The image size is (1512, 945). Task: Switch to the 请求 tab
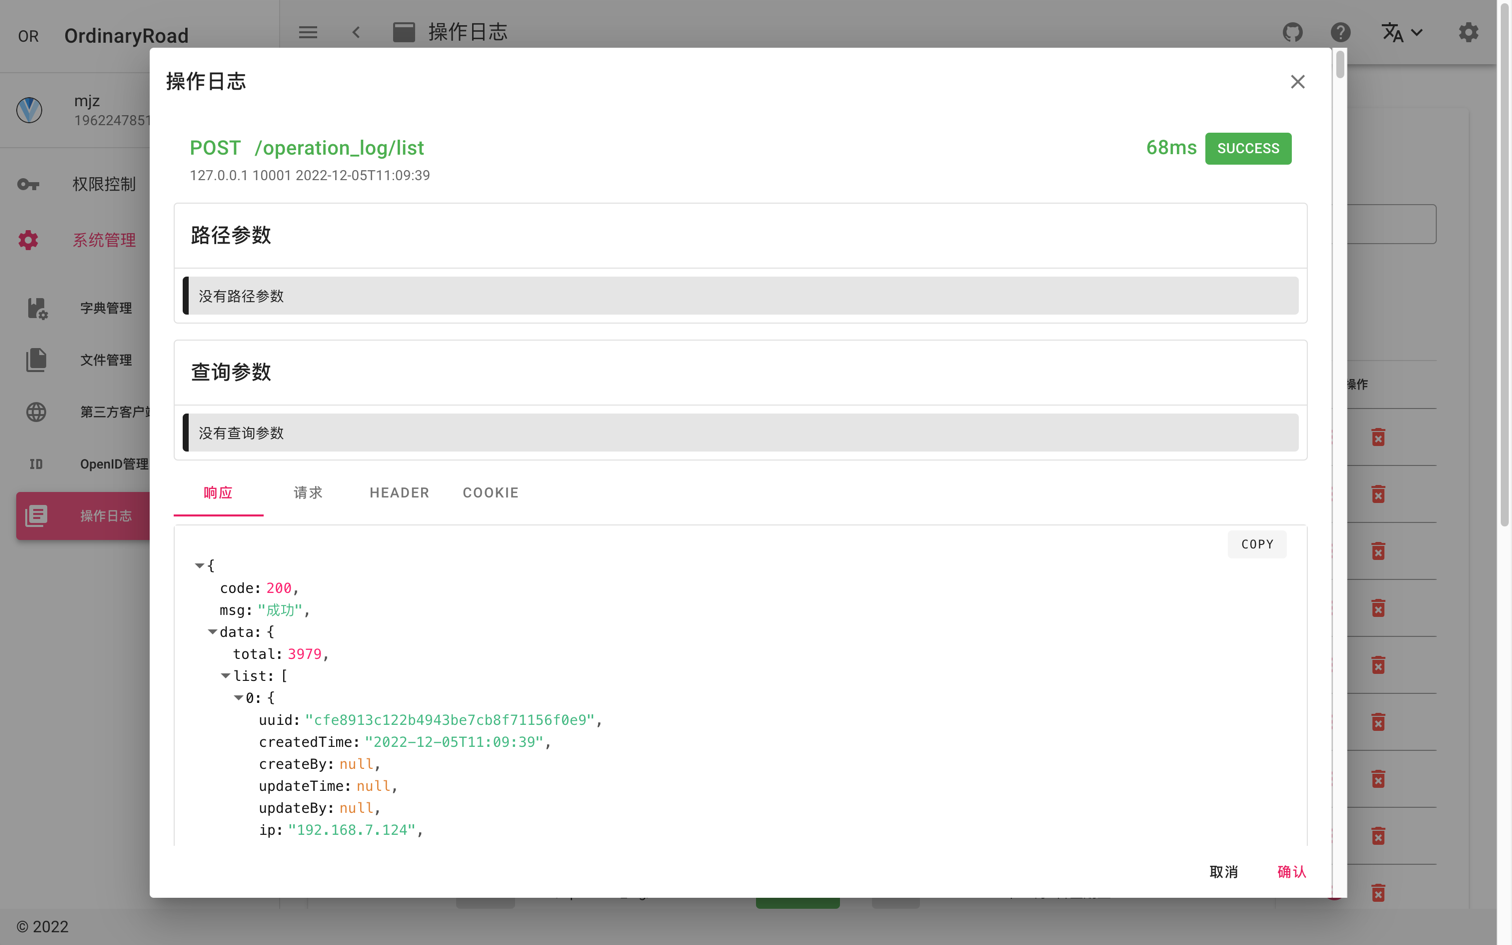pos(308,493)
